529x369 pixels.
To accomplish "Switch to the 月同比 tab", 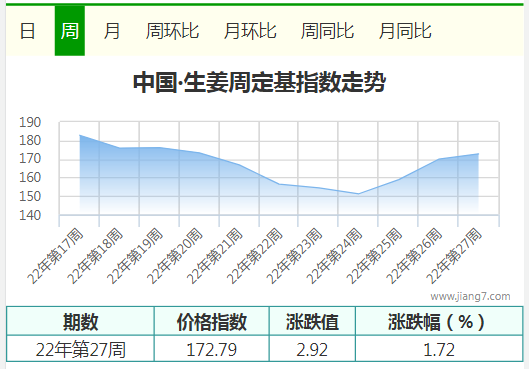I will (x=405, y=31).
